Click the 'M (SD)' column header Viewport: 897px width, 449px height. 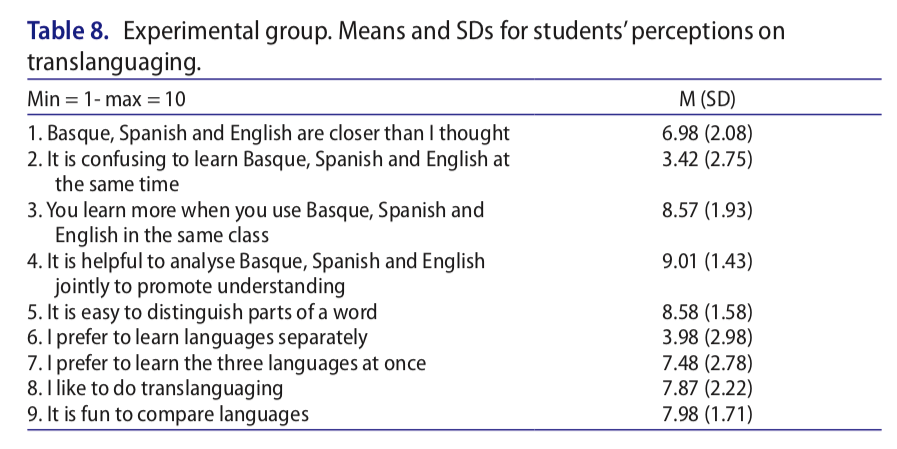706,99
